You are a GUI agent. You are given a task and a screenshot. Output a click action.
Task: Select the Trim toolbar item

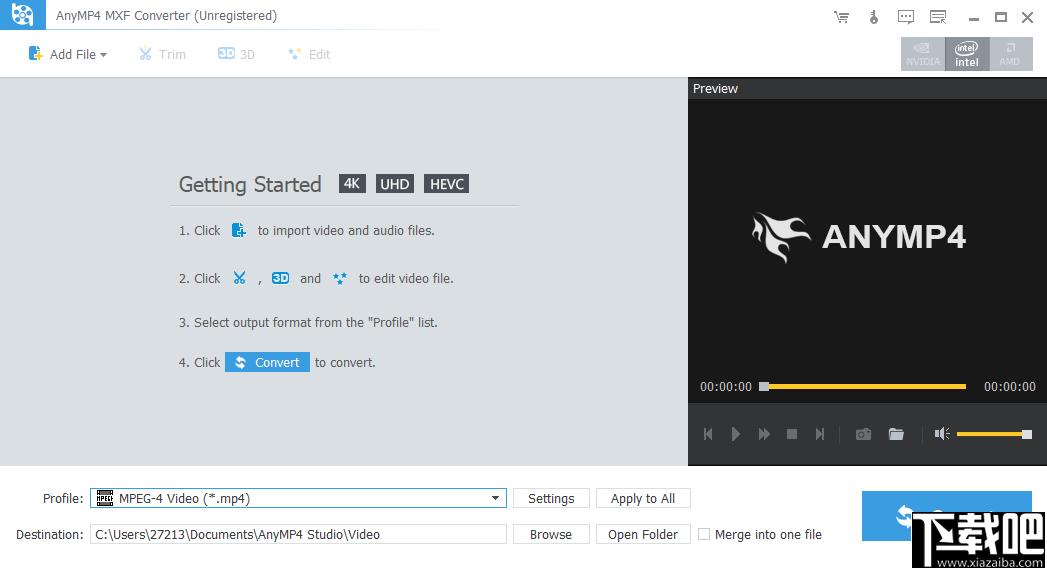click(x=162, y=54)
